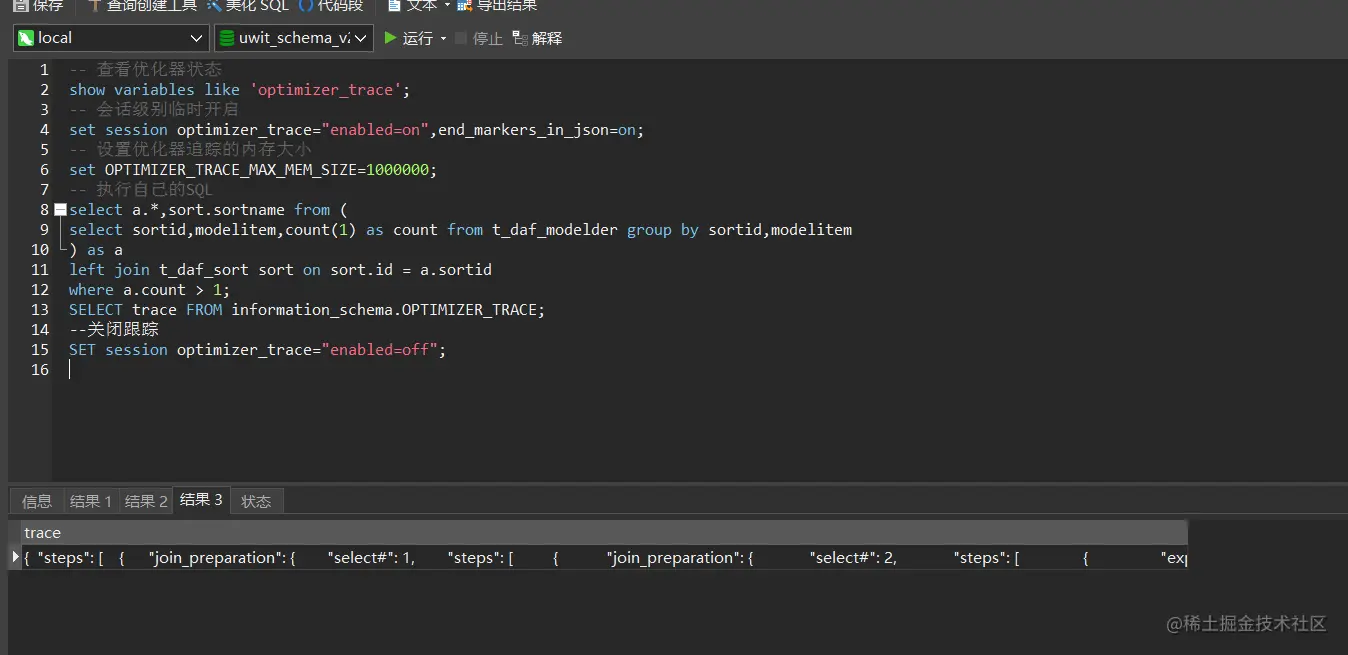Switch to the 结果 1 tab
Screen dimensions: 1348x655
(x=91, y=501)
